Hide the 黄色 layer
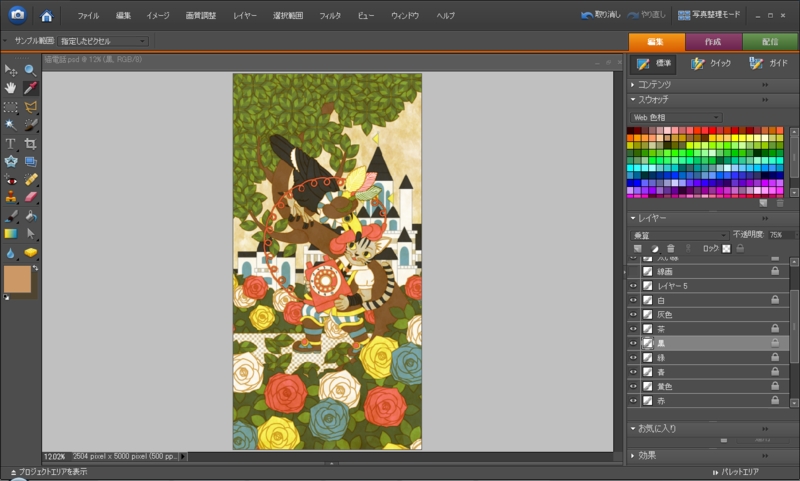800x481 pixels. click(633, 386)
